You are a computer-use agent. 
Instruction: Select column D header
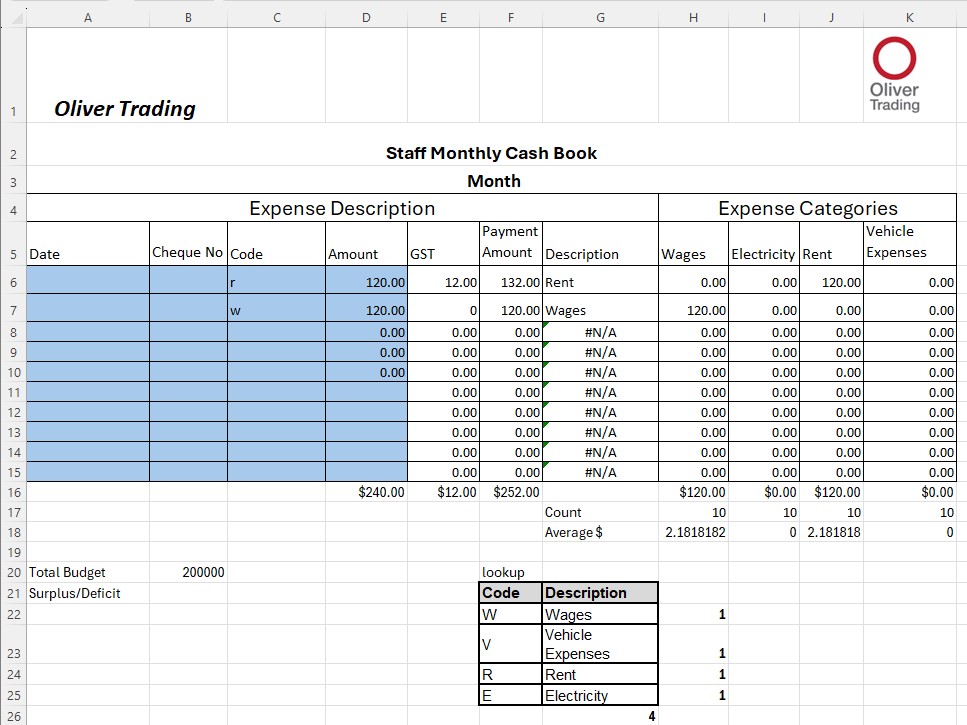[366, 18]
